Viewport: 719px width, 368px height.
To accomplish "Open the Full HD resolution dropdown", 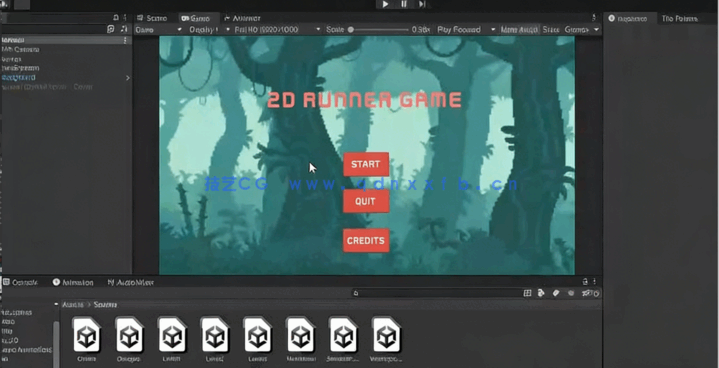I will coord(277,29).
